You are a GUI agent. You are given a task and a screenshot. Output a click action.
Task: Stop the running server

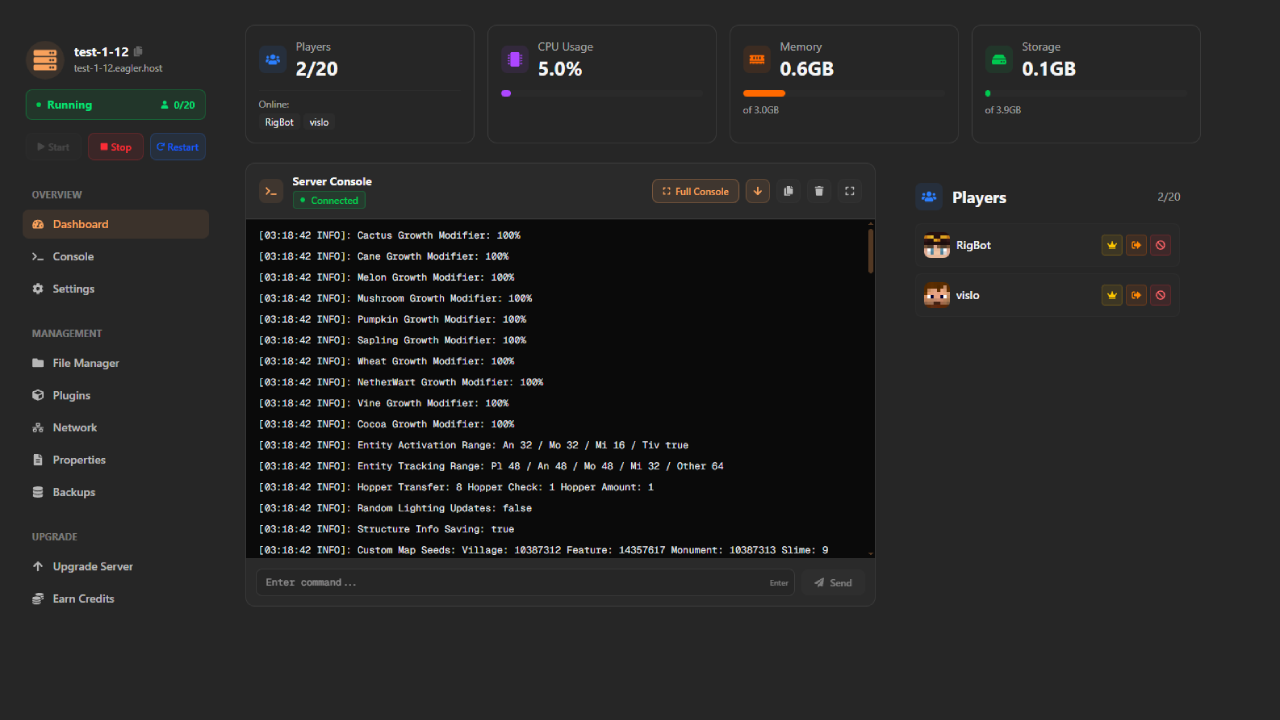115,146
